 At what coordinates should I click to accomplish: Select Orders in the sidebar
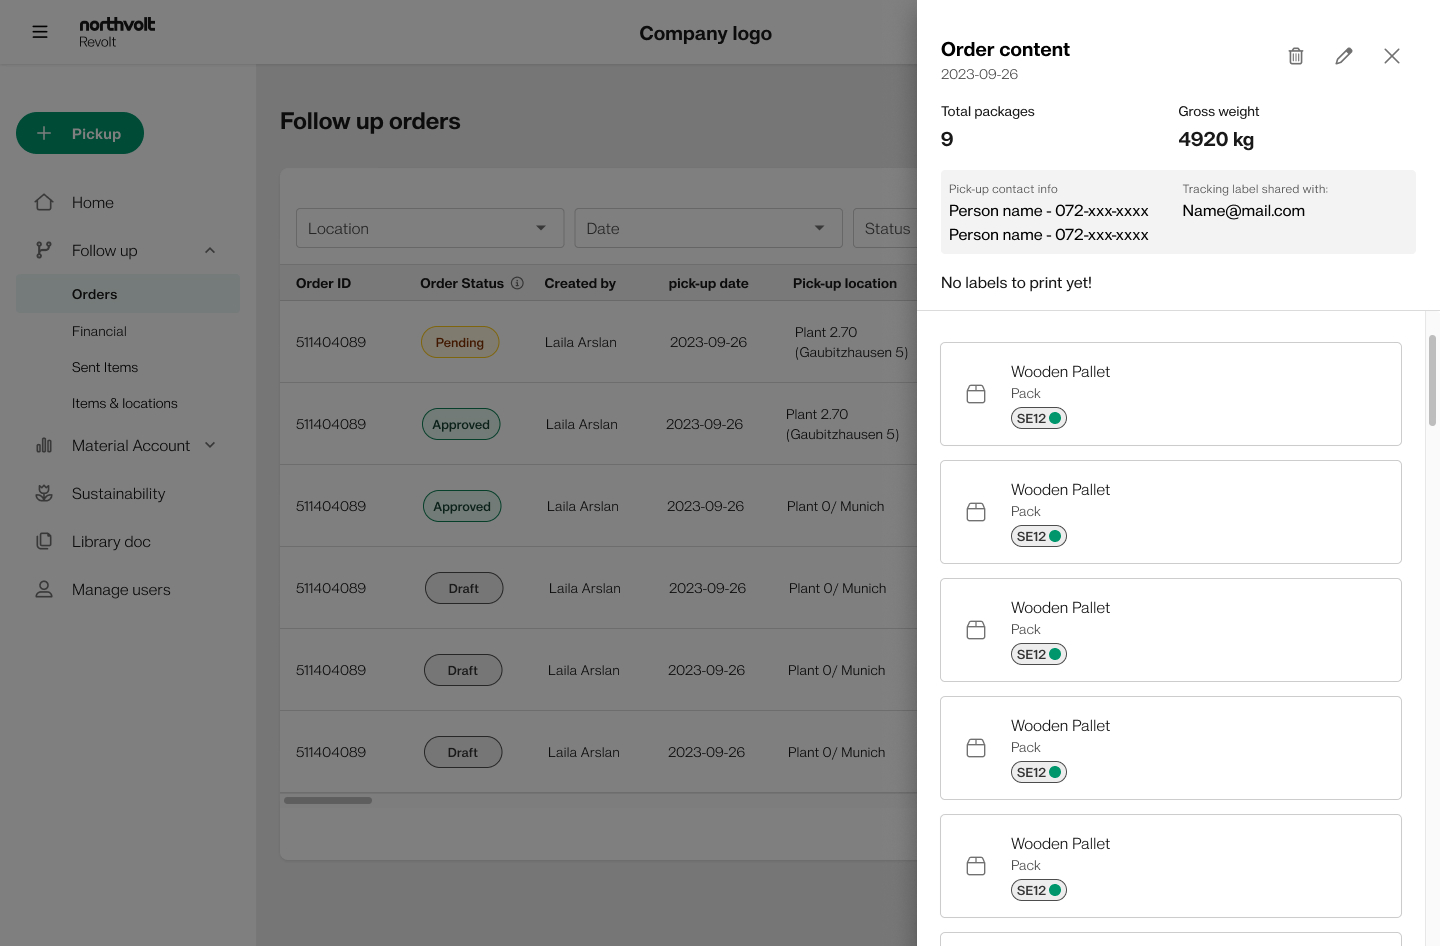pyautogui.click(x=128, y=294)
